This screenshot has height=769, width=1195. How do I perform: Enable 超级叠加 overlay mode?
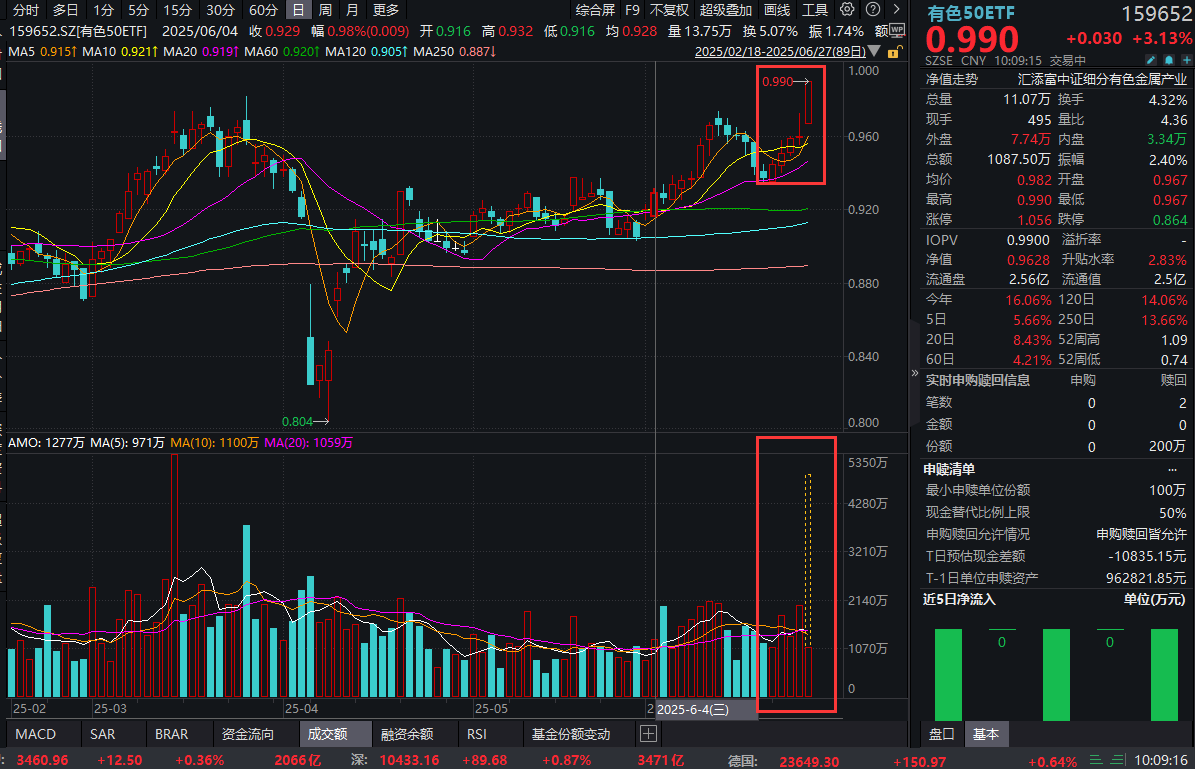point(724,9)
